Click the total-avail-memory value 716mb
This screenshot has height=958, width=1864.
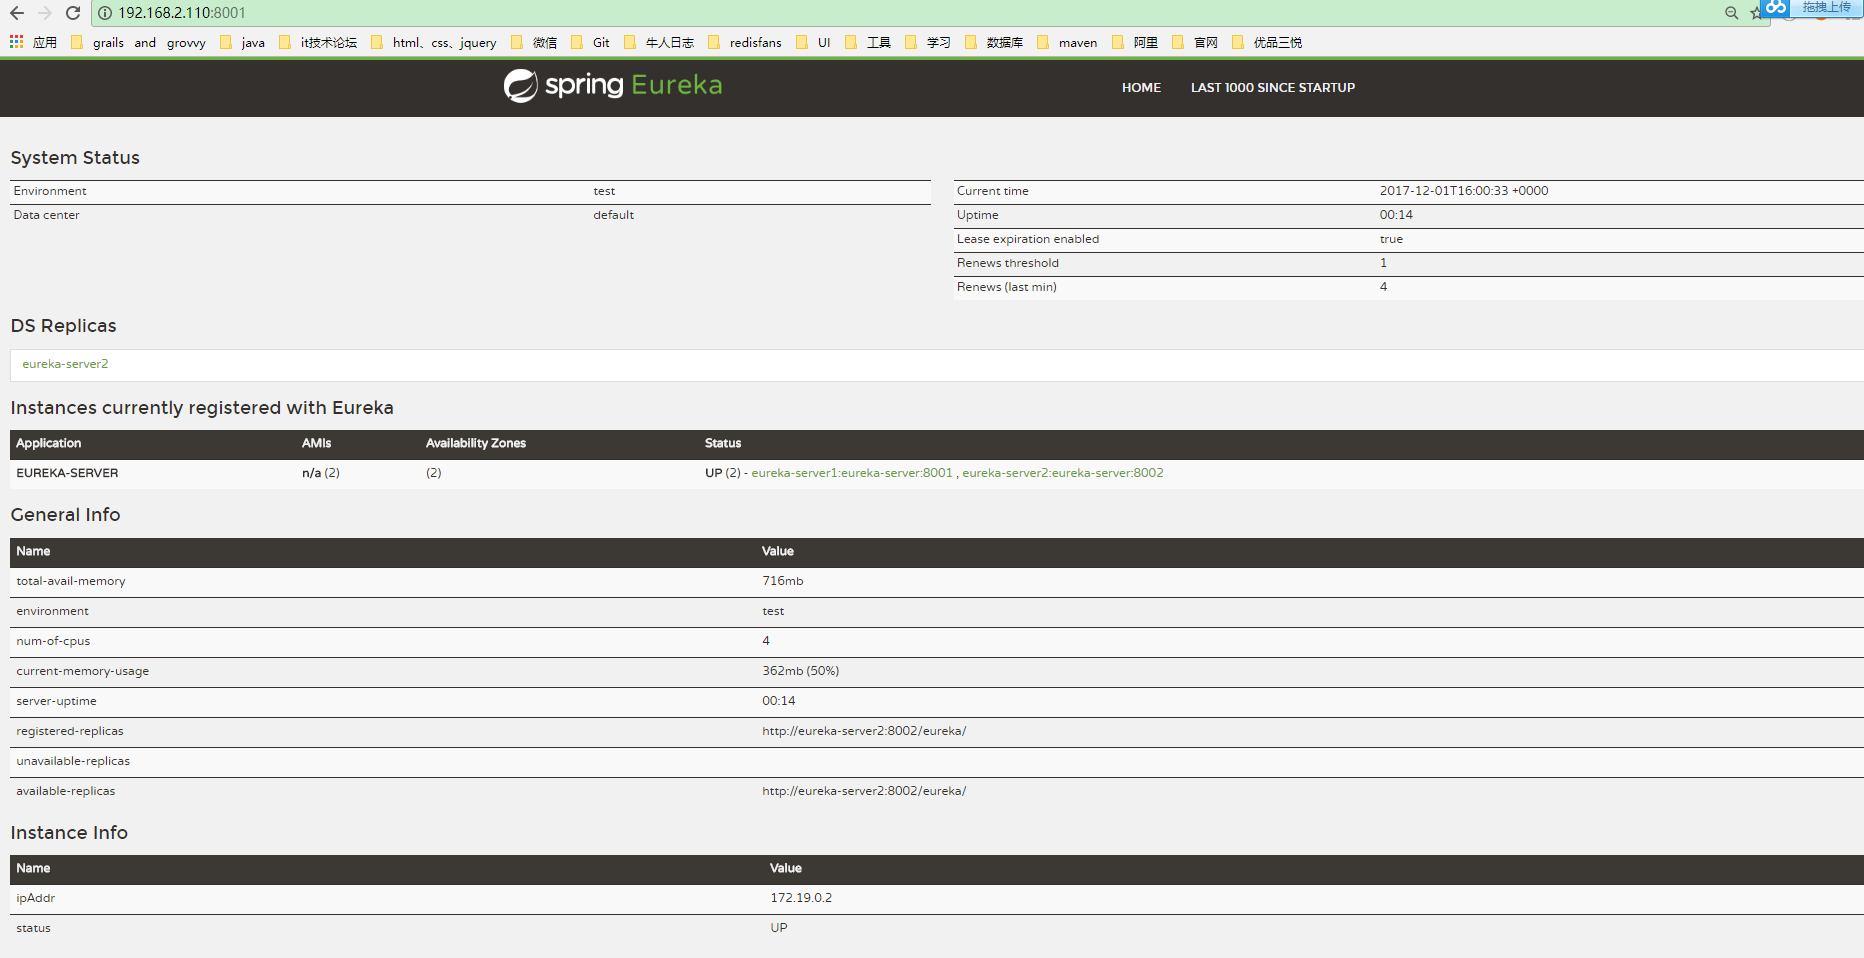(x=783, y=581)
